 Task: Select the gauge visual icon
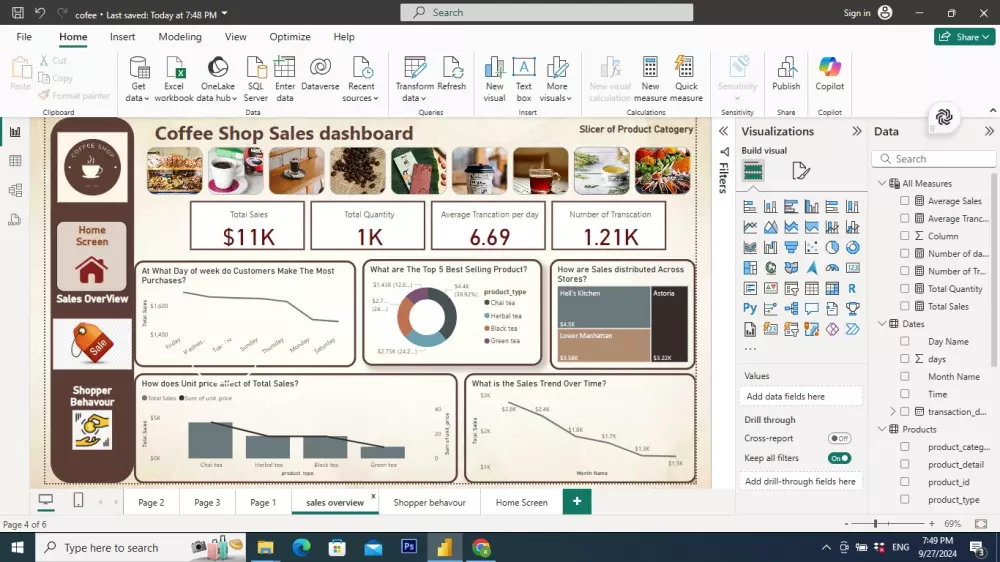(832, 268)
